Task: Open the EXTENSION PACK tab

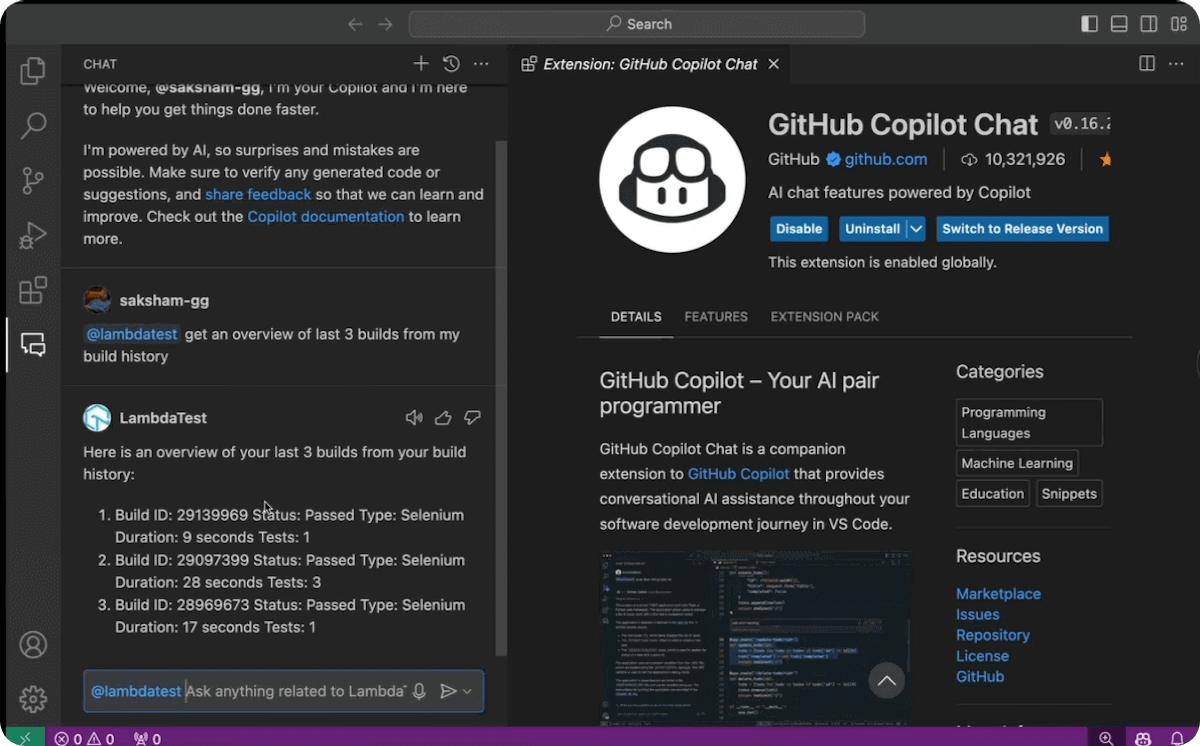Action: tap(824, 316)
